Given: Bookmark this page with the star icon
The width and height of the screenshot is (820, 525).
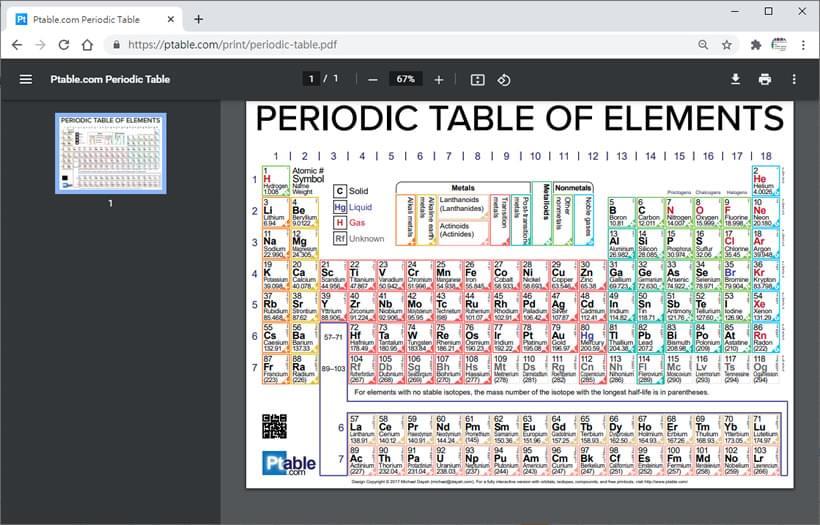Looking at the screenshot, I should [x=727, y=45].
